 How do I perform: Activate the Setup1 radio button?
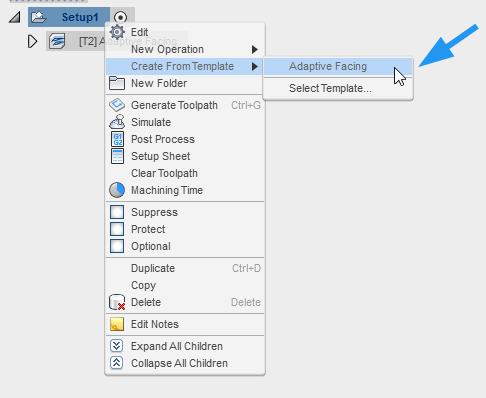tap(120, 17)
